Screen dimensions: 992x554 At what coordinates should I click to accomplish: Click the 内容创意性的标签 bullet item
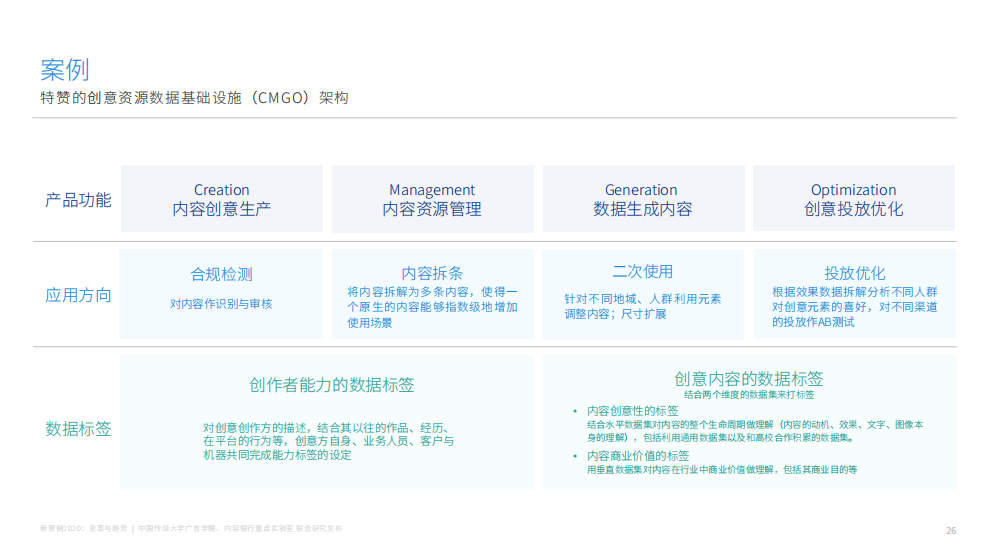[x=632, y=410]
